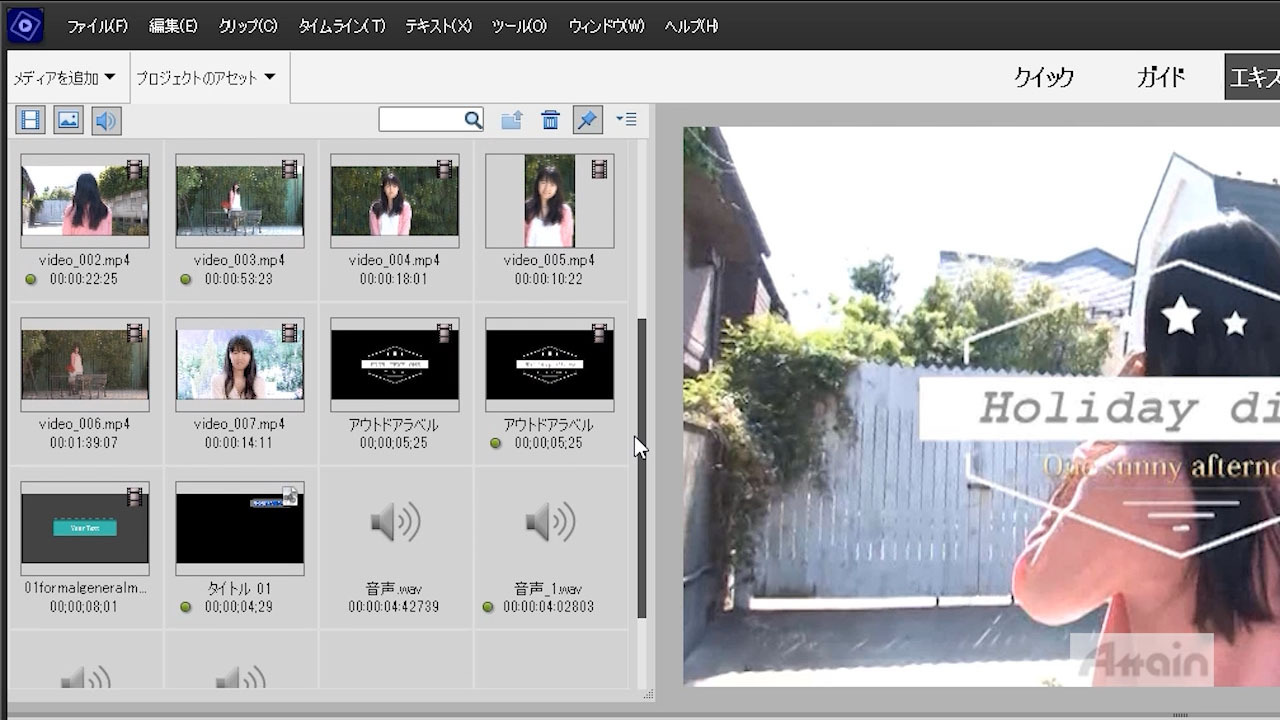Select the video_003.mp4 thumbnail
This screenshot has width=1280, height=720.
[x=240, y=200]
